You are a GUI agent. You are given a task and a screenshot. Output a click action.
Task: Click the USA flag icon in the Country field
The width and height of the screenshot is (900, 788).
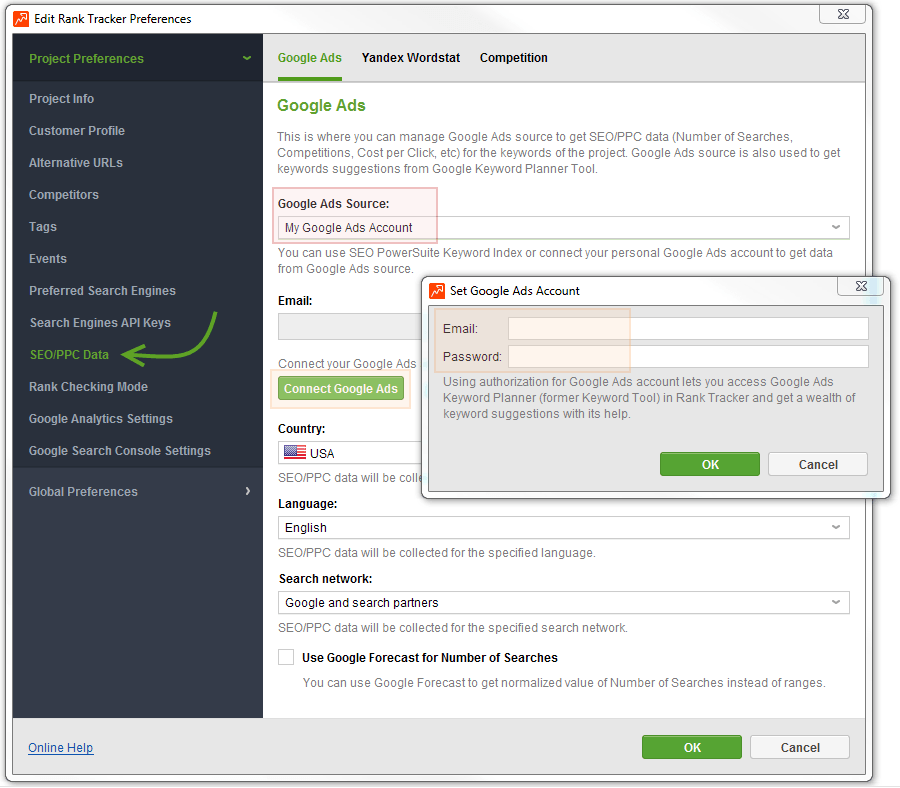(294, 453)
